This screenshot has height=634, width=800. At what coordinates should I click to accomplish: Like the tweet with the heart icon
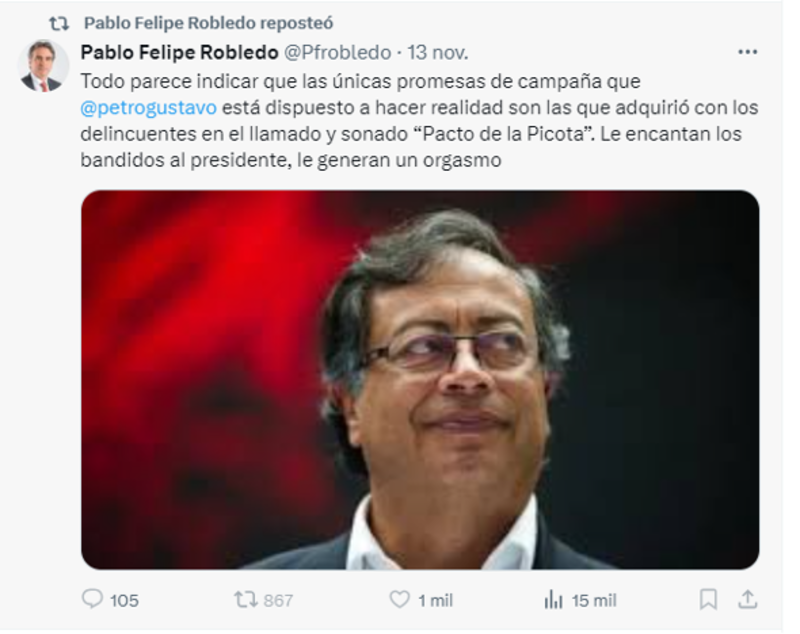pyautogui.click(x=399, y=599)
